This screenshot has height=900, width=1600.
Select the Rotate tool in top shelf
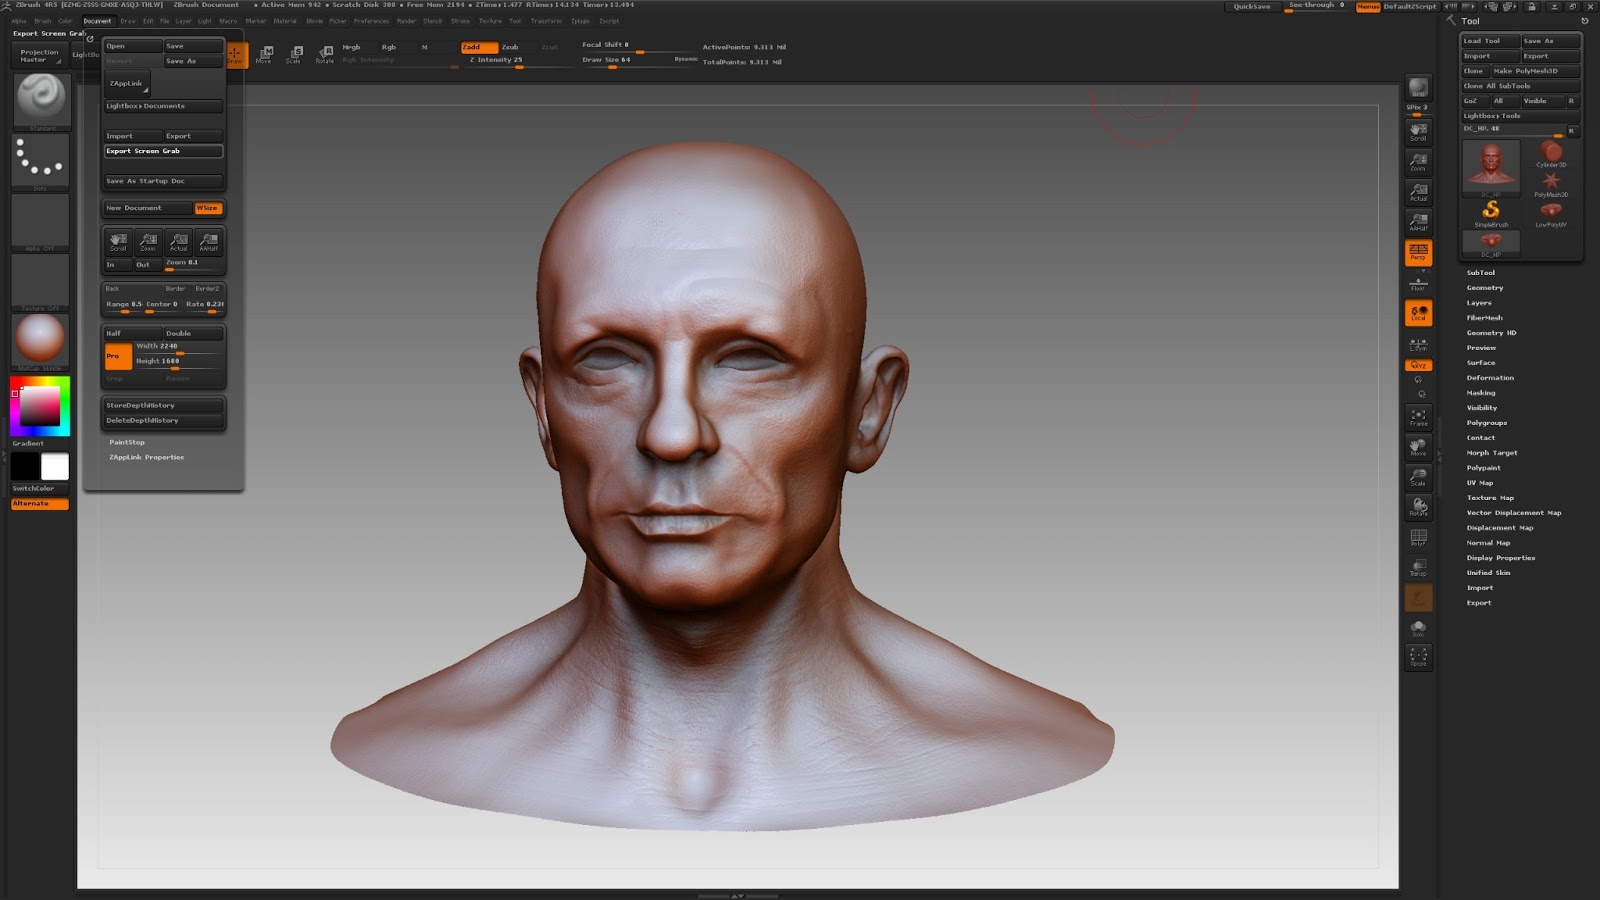[325, 53]
